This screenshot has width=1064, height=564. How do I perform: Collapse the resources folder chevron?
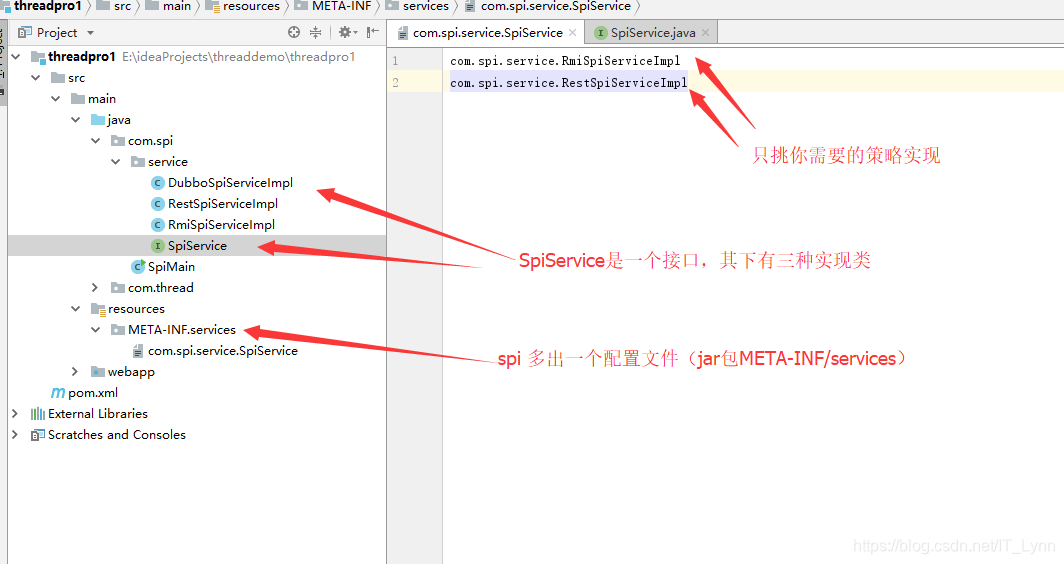(x=75, y=309)
